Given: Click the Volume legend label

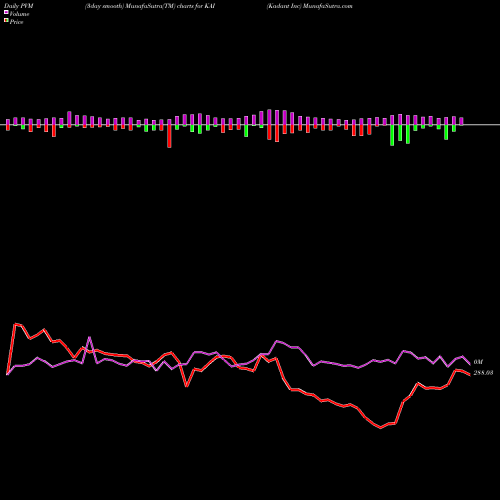Looking at the screenshot, I should (x=19, y=14).
